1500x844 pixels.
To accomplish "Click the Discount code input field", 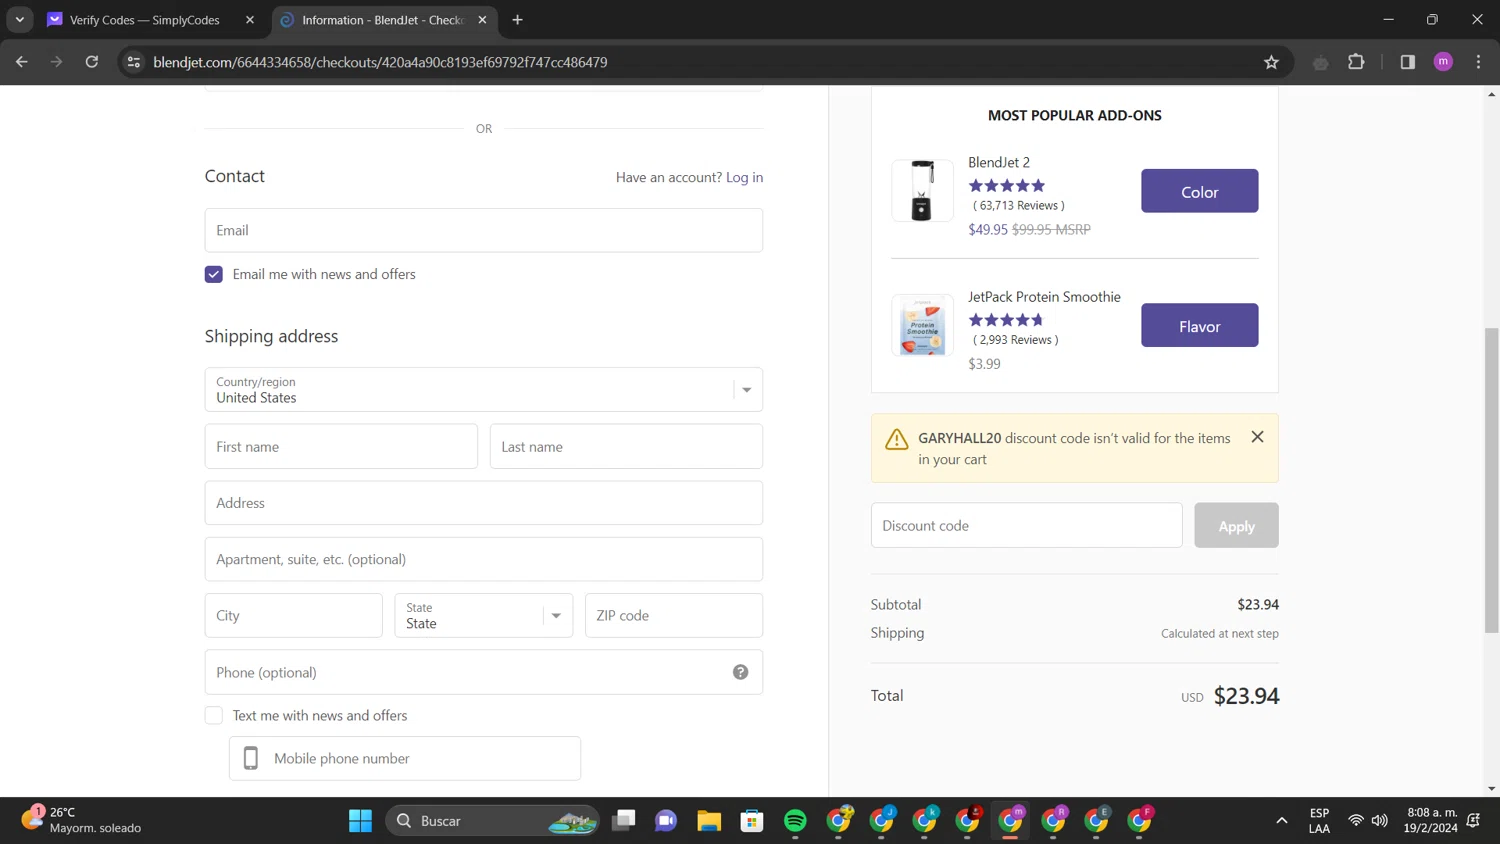I will [1026, 525].
